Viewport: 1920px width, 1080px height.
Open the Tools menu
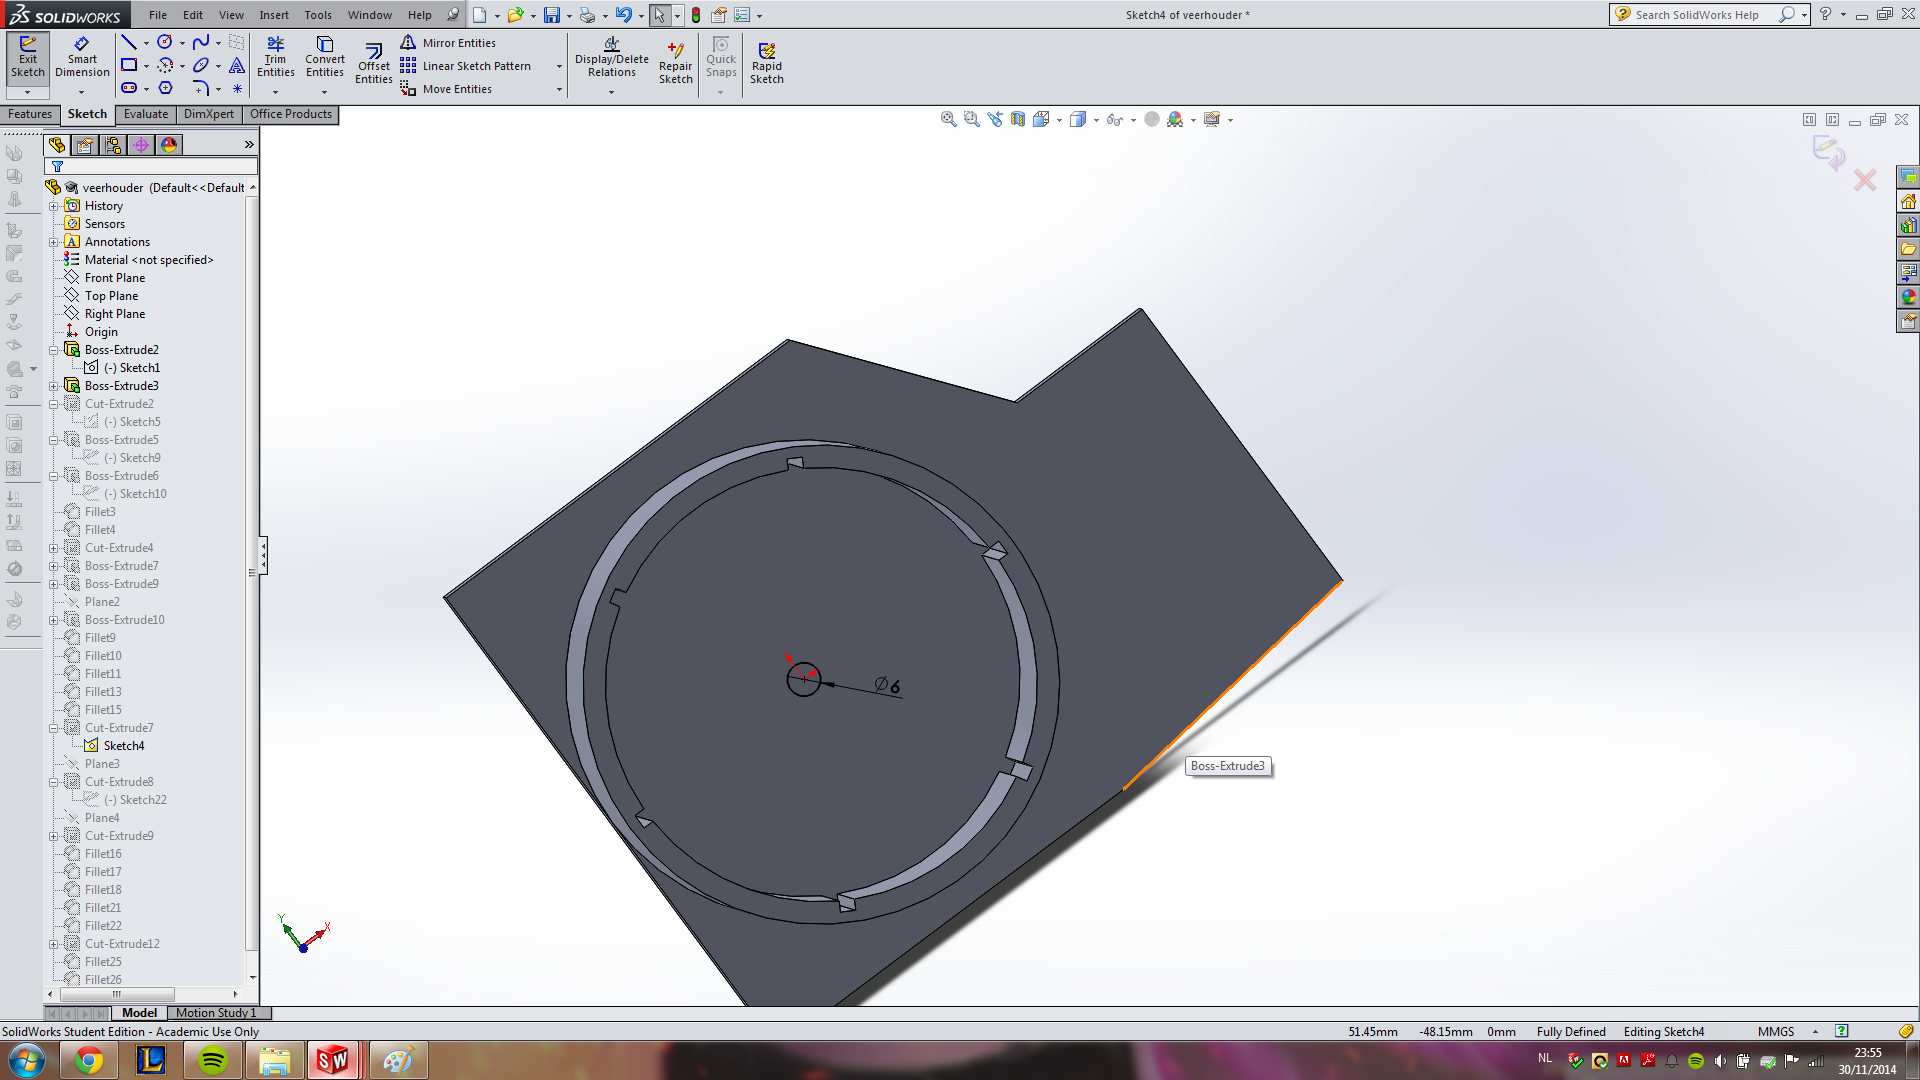click(x=318, y=15)
